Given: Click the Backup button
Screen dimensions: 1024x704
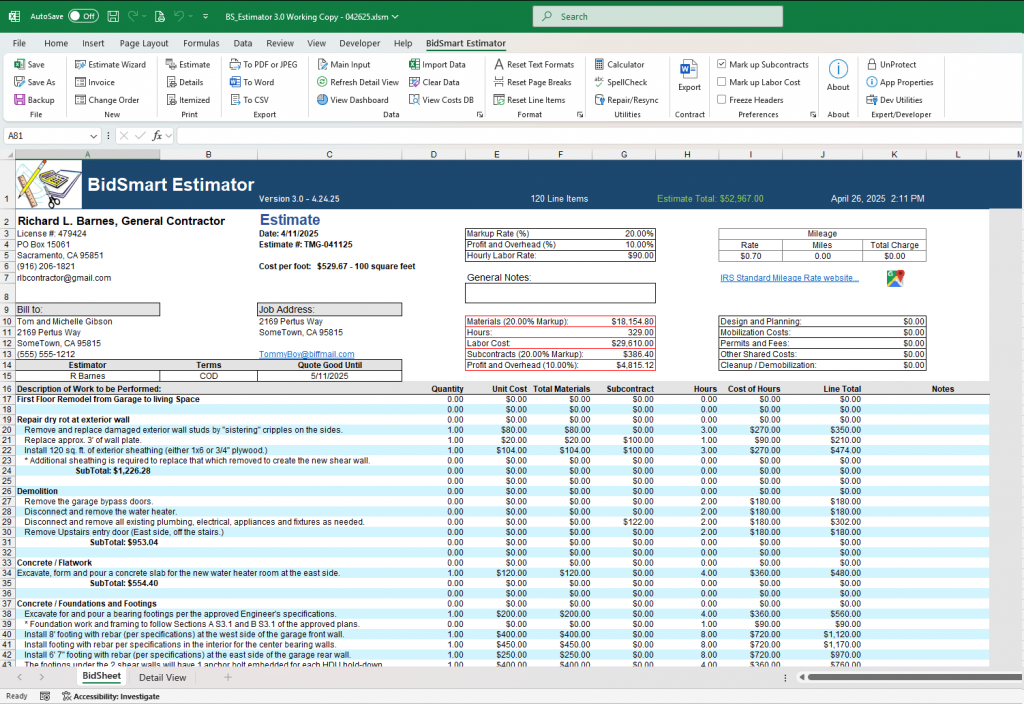Looking at the screenshot, I should pos(34,100).
